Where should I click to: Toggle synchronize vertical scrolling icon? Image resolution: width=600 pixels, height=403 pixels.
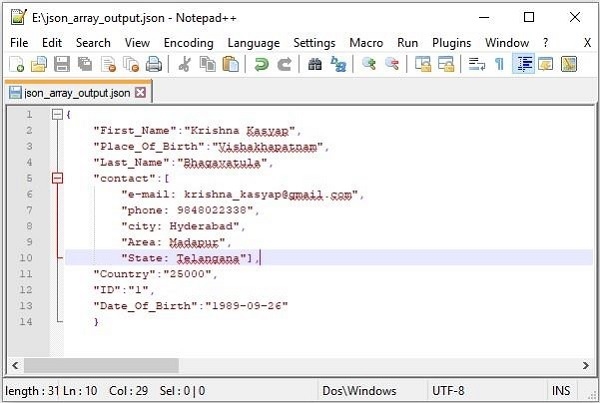click(423, 64)
